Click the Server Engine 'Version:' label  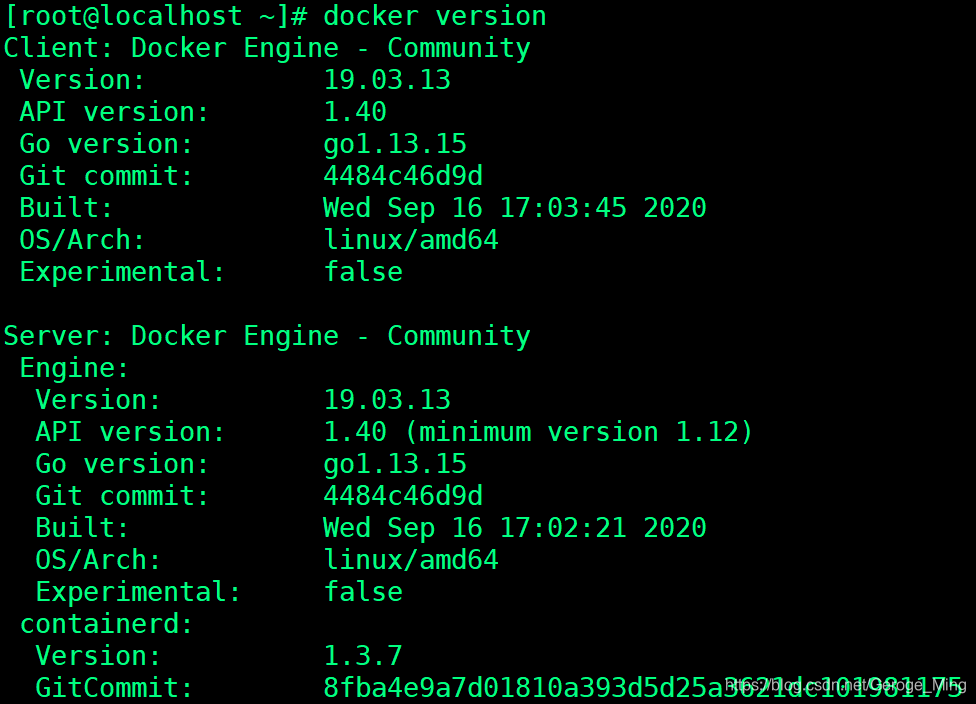(x=98, y=400)
